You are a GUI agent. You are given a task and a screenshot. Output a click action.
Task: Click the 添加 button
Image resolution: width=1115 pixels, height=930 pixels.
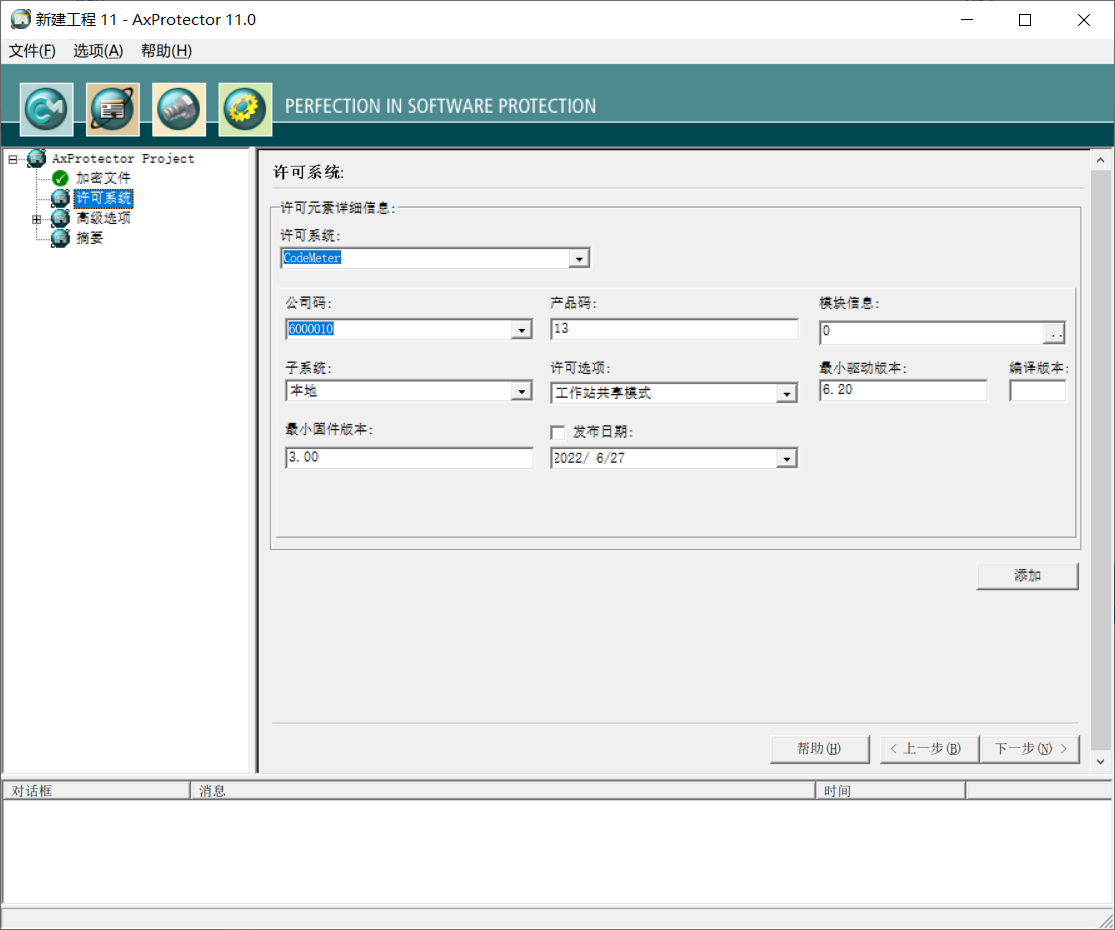point(1028,576)
